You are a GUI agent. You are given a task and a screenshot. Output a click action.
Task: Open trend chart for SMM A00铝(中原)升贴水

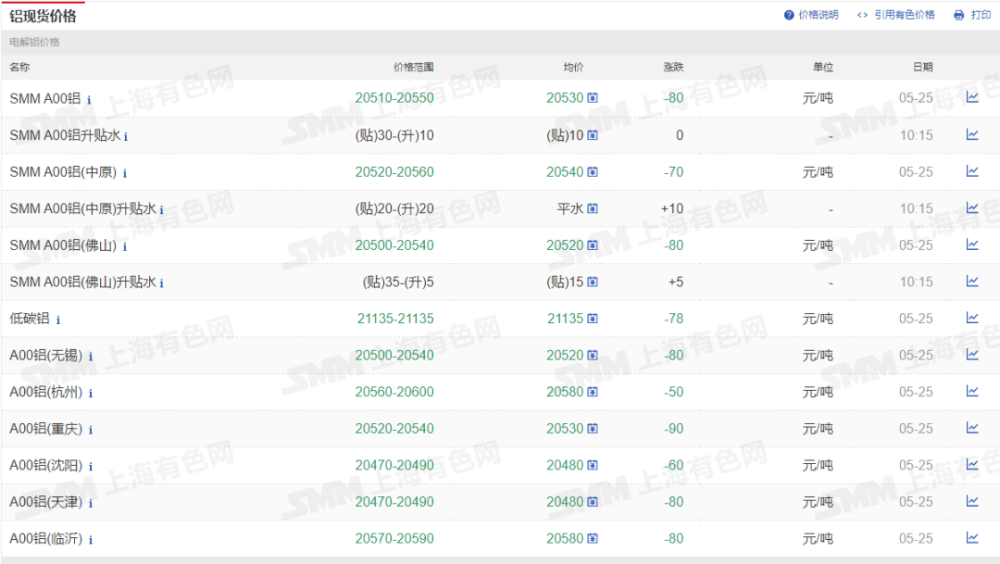click(x=972, y=207)
